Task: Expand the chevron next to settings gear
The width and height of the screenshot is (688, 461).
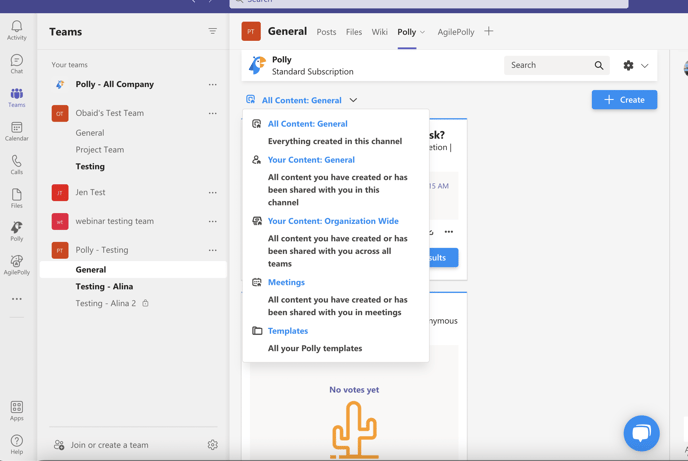Action: click(645, 66)
